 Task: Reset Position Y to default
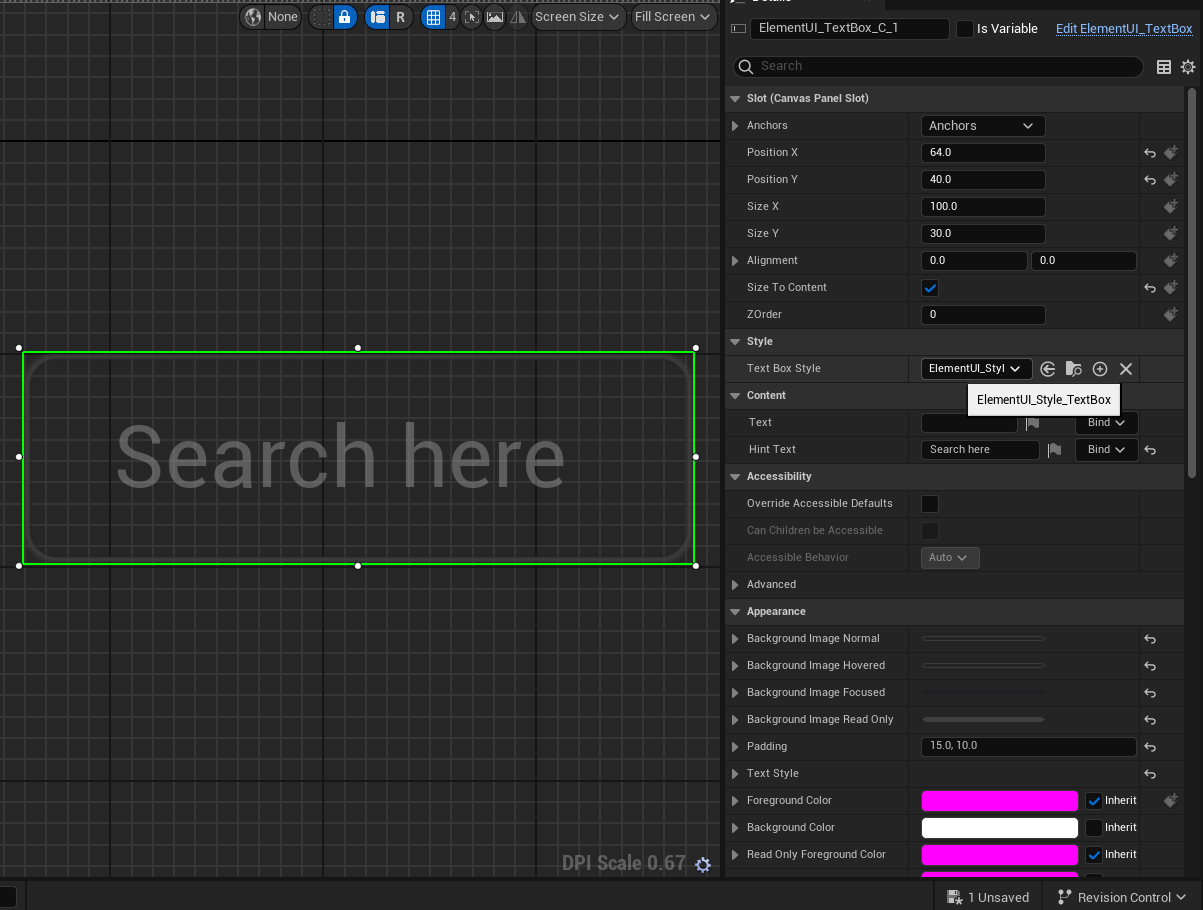(x=1150, y=180)
